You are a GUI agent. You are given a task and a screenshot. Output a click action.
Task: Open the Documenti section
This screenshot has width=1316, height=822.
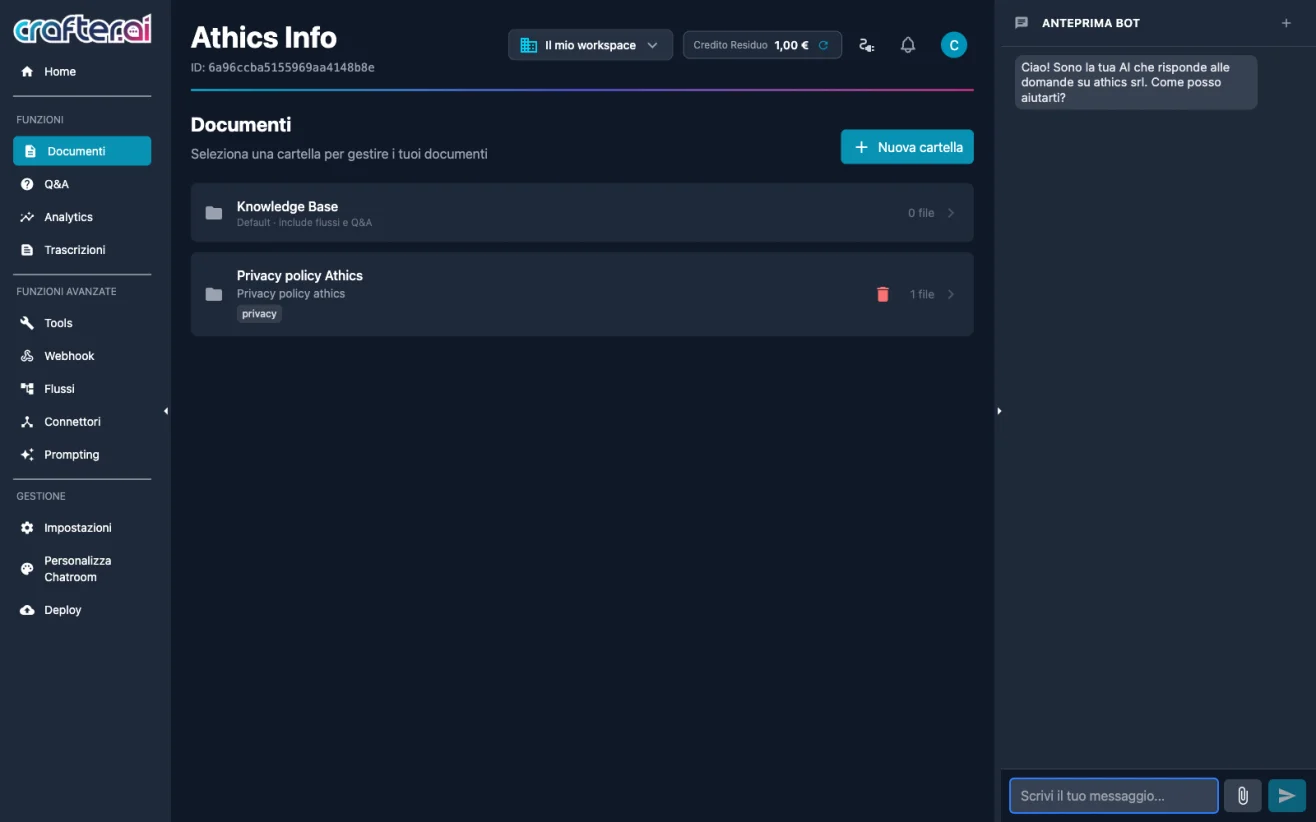coord(82,151)
